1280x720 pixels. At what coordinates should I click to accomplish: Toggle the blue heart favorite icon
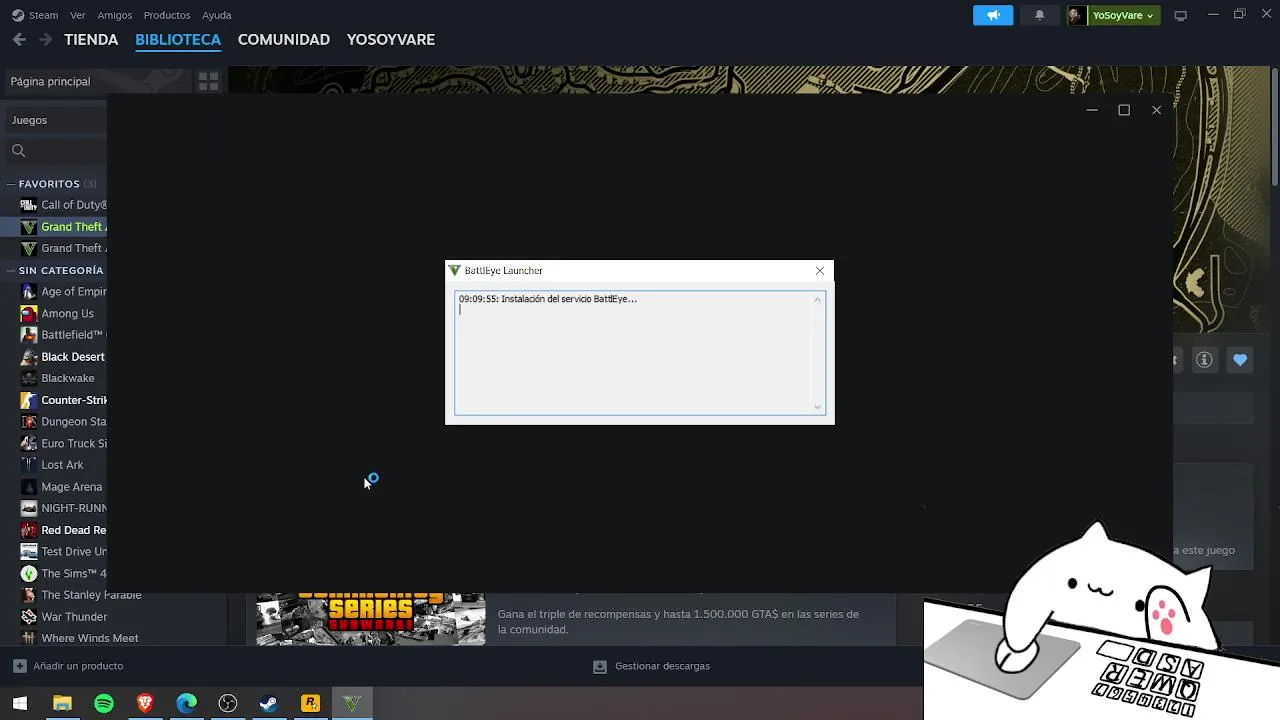pyautogui.click(x=1240, y=360)
